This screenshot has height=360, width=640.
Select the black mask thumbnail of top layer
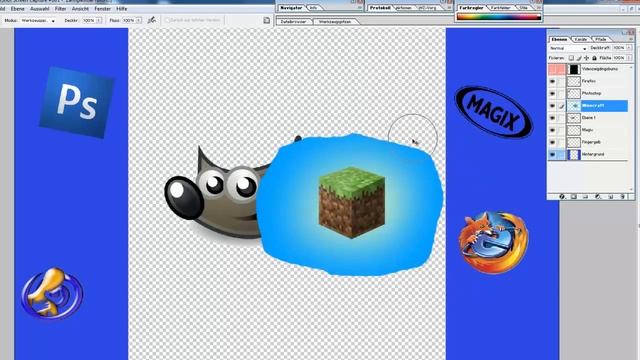coord(574,69)
